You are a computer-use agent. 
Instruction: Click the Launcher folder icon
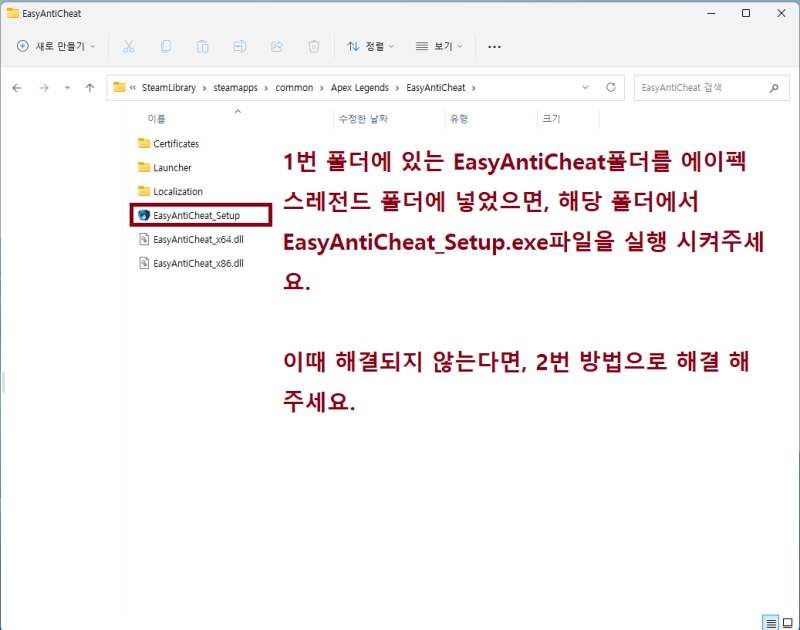144,167
